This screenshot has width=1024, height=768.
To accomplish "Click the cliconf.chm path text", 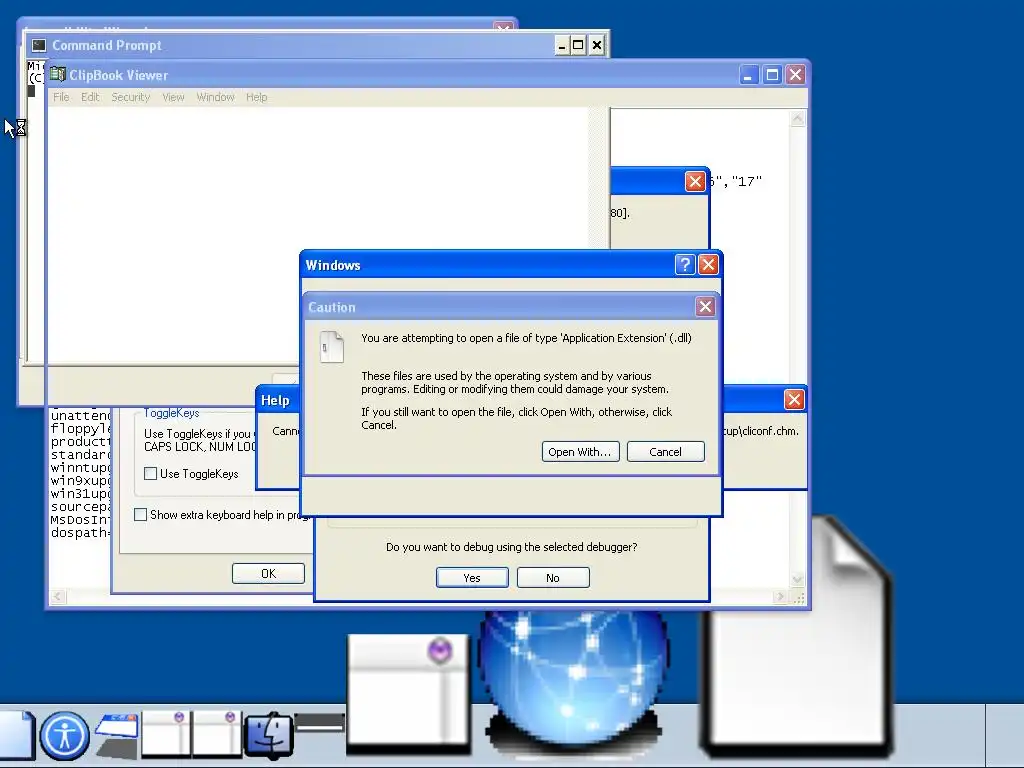I will point(761,431).
